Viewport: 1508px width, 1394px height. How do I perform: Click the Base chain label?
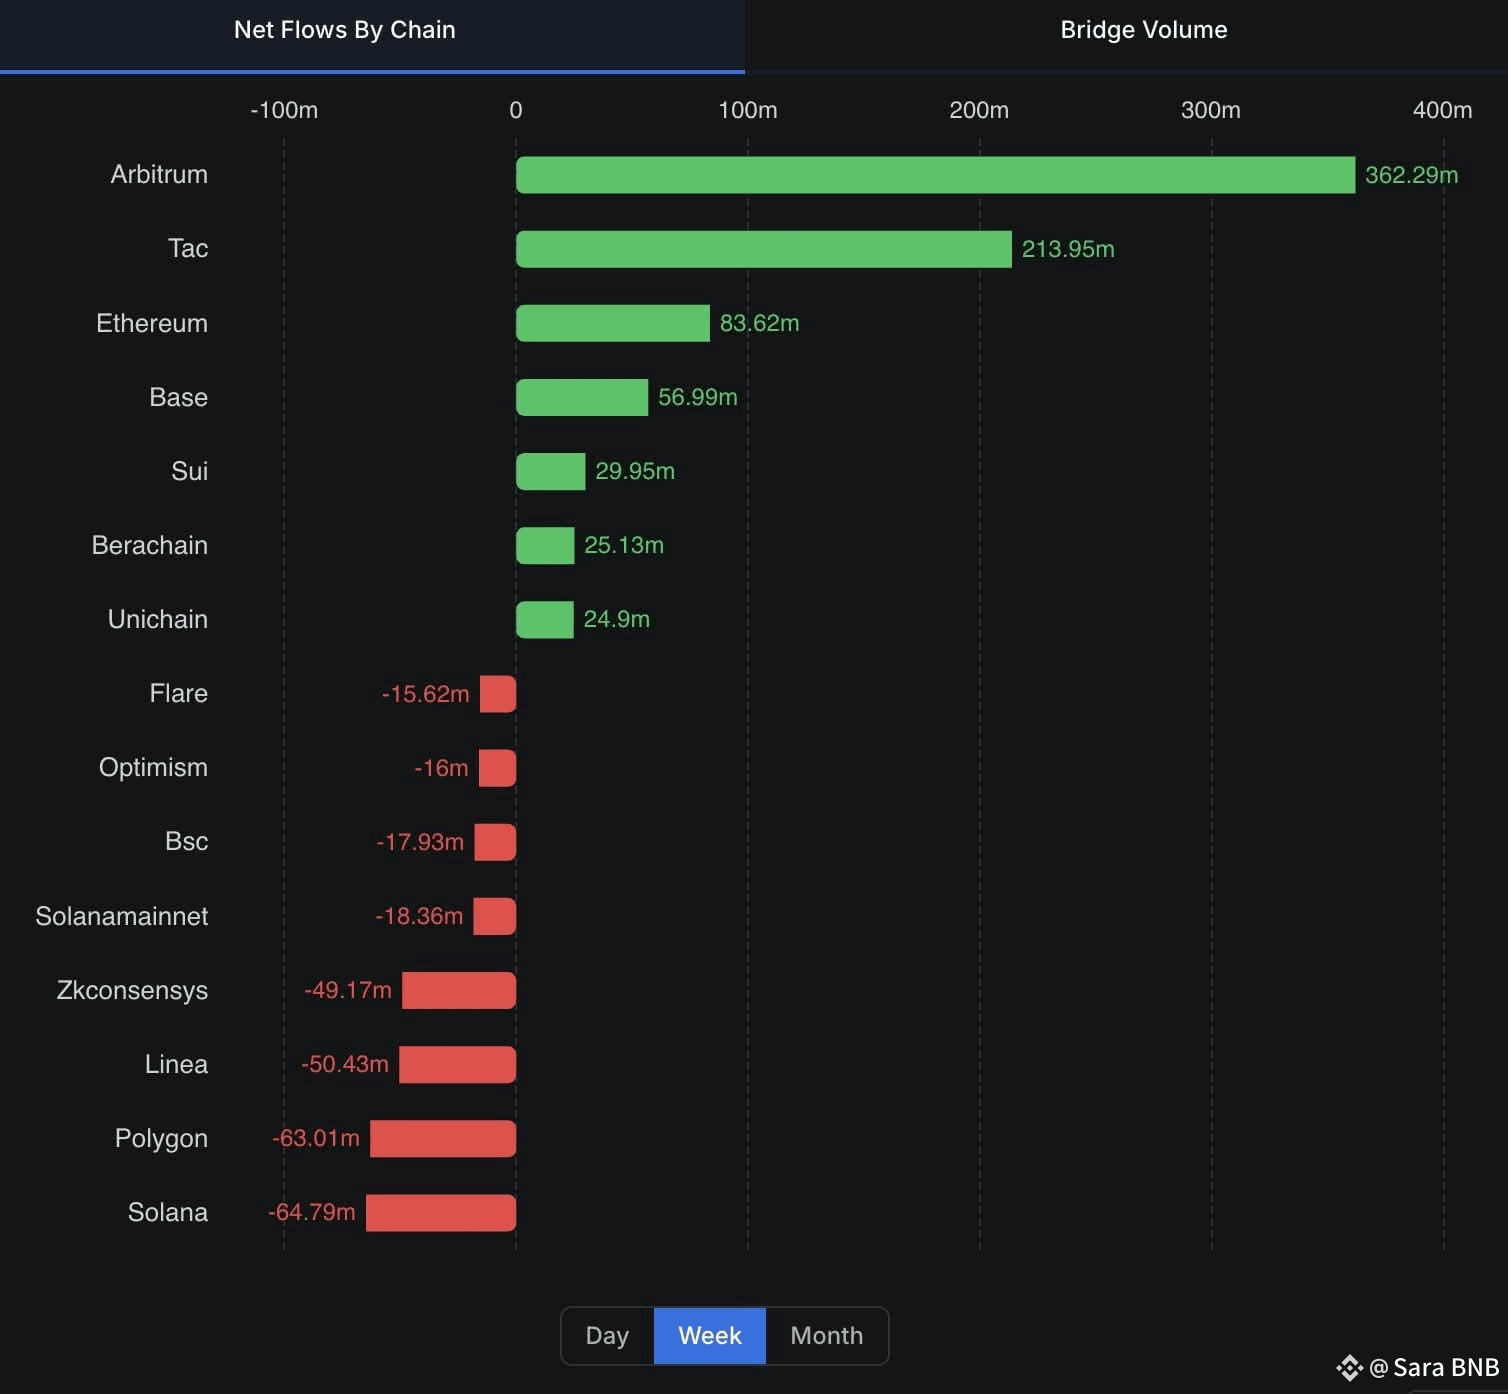[x=179, y=397]
